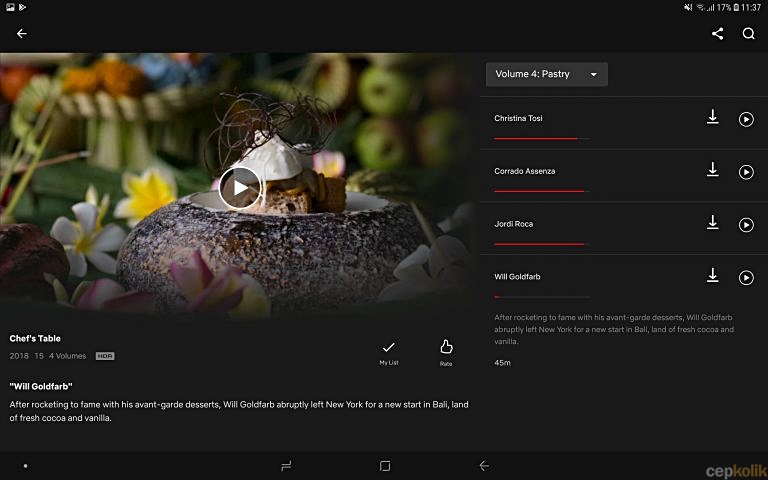Tap the Android home button
The height and width of the screenshot is (480, 768).
click(385, 465)
